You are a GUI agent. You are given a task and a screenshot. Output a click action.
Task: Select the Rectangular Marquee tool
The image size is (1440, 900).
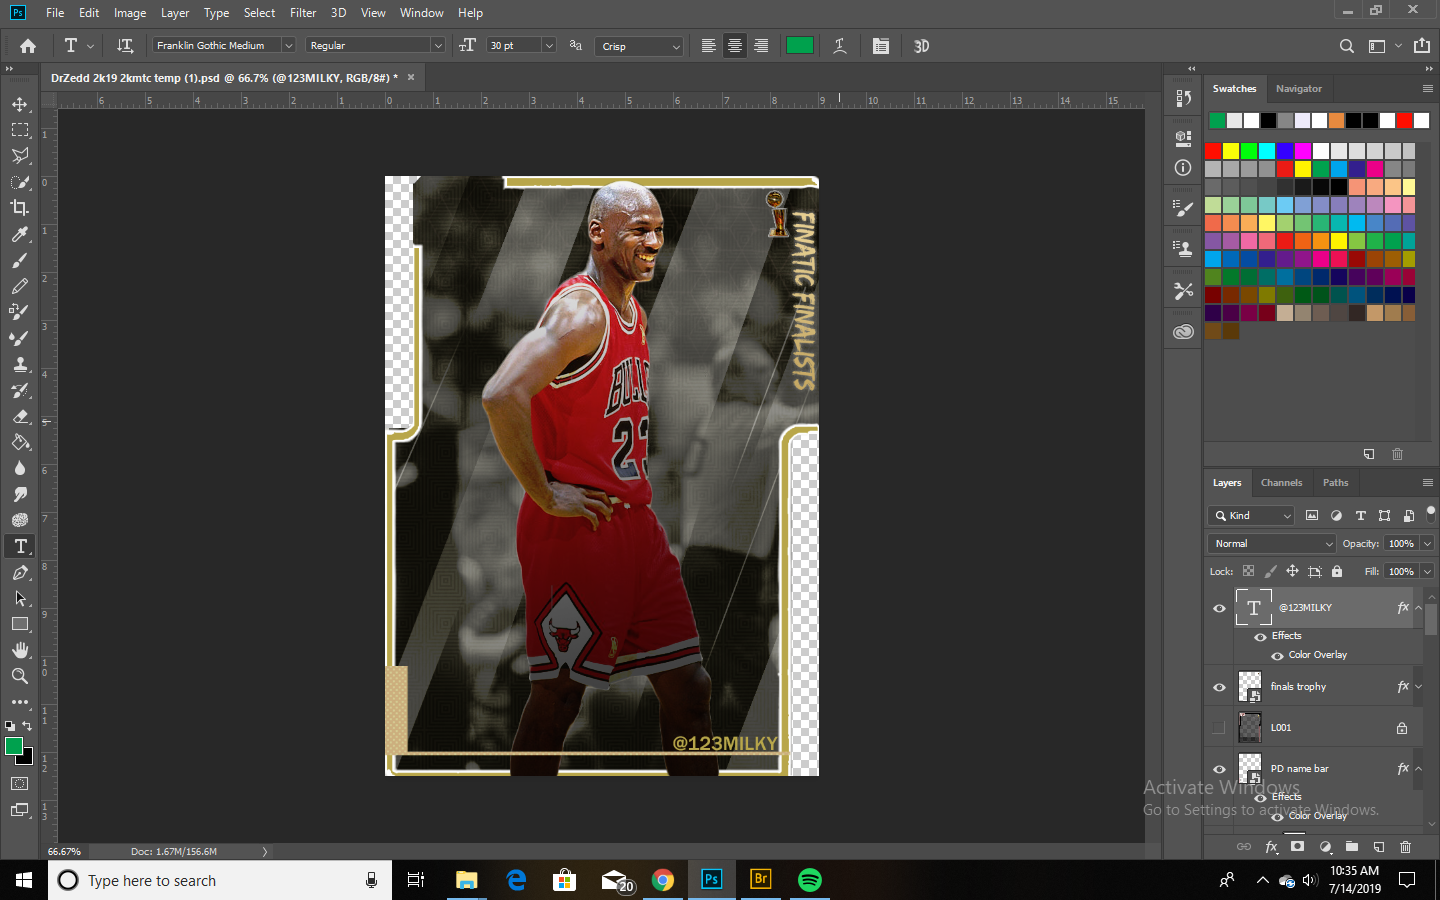(x=20, y=130)
